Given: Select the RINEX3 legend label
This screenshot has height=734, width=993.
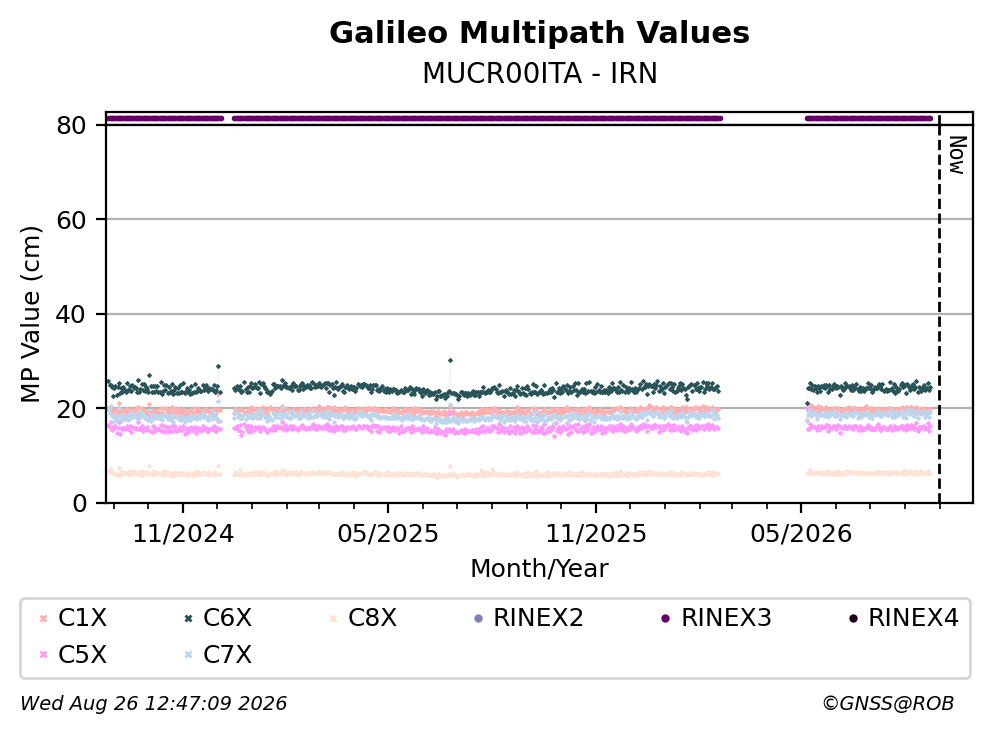Looking at the screenshot, I should click(x=726, y=618).
